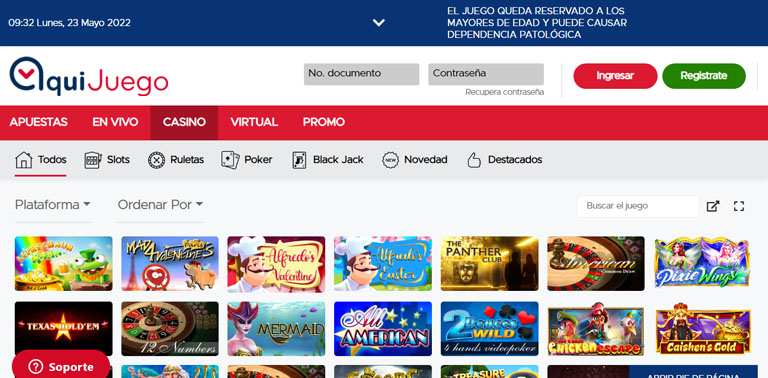Open the PROMO section
The image size is (768, 378).
pyautogui.click(x=324, y=122)
